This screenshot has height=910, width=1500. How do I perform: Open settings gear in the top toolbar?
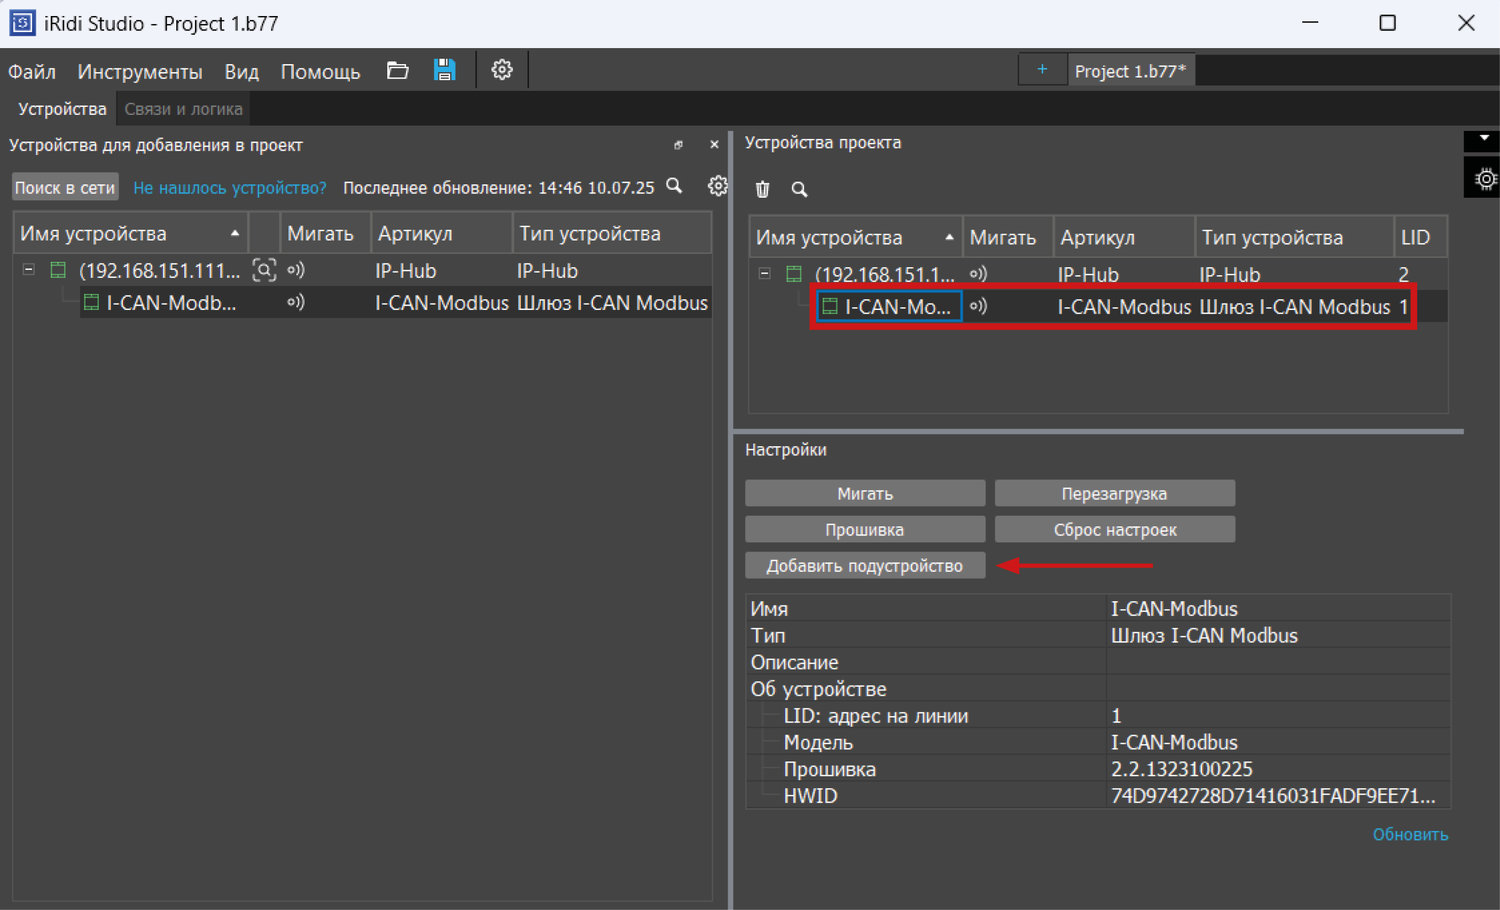click(x=502, y=70)
